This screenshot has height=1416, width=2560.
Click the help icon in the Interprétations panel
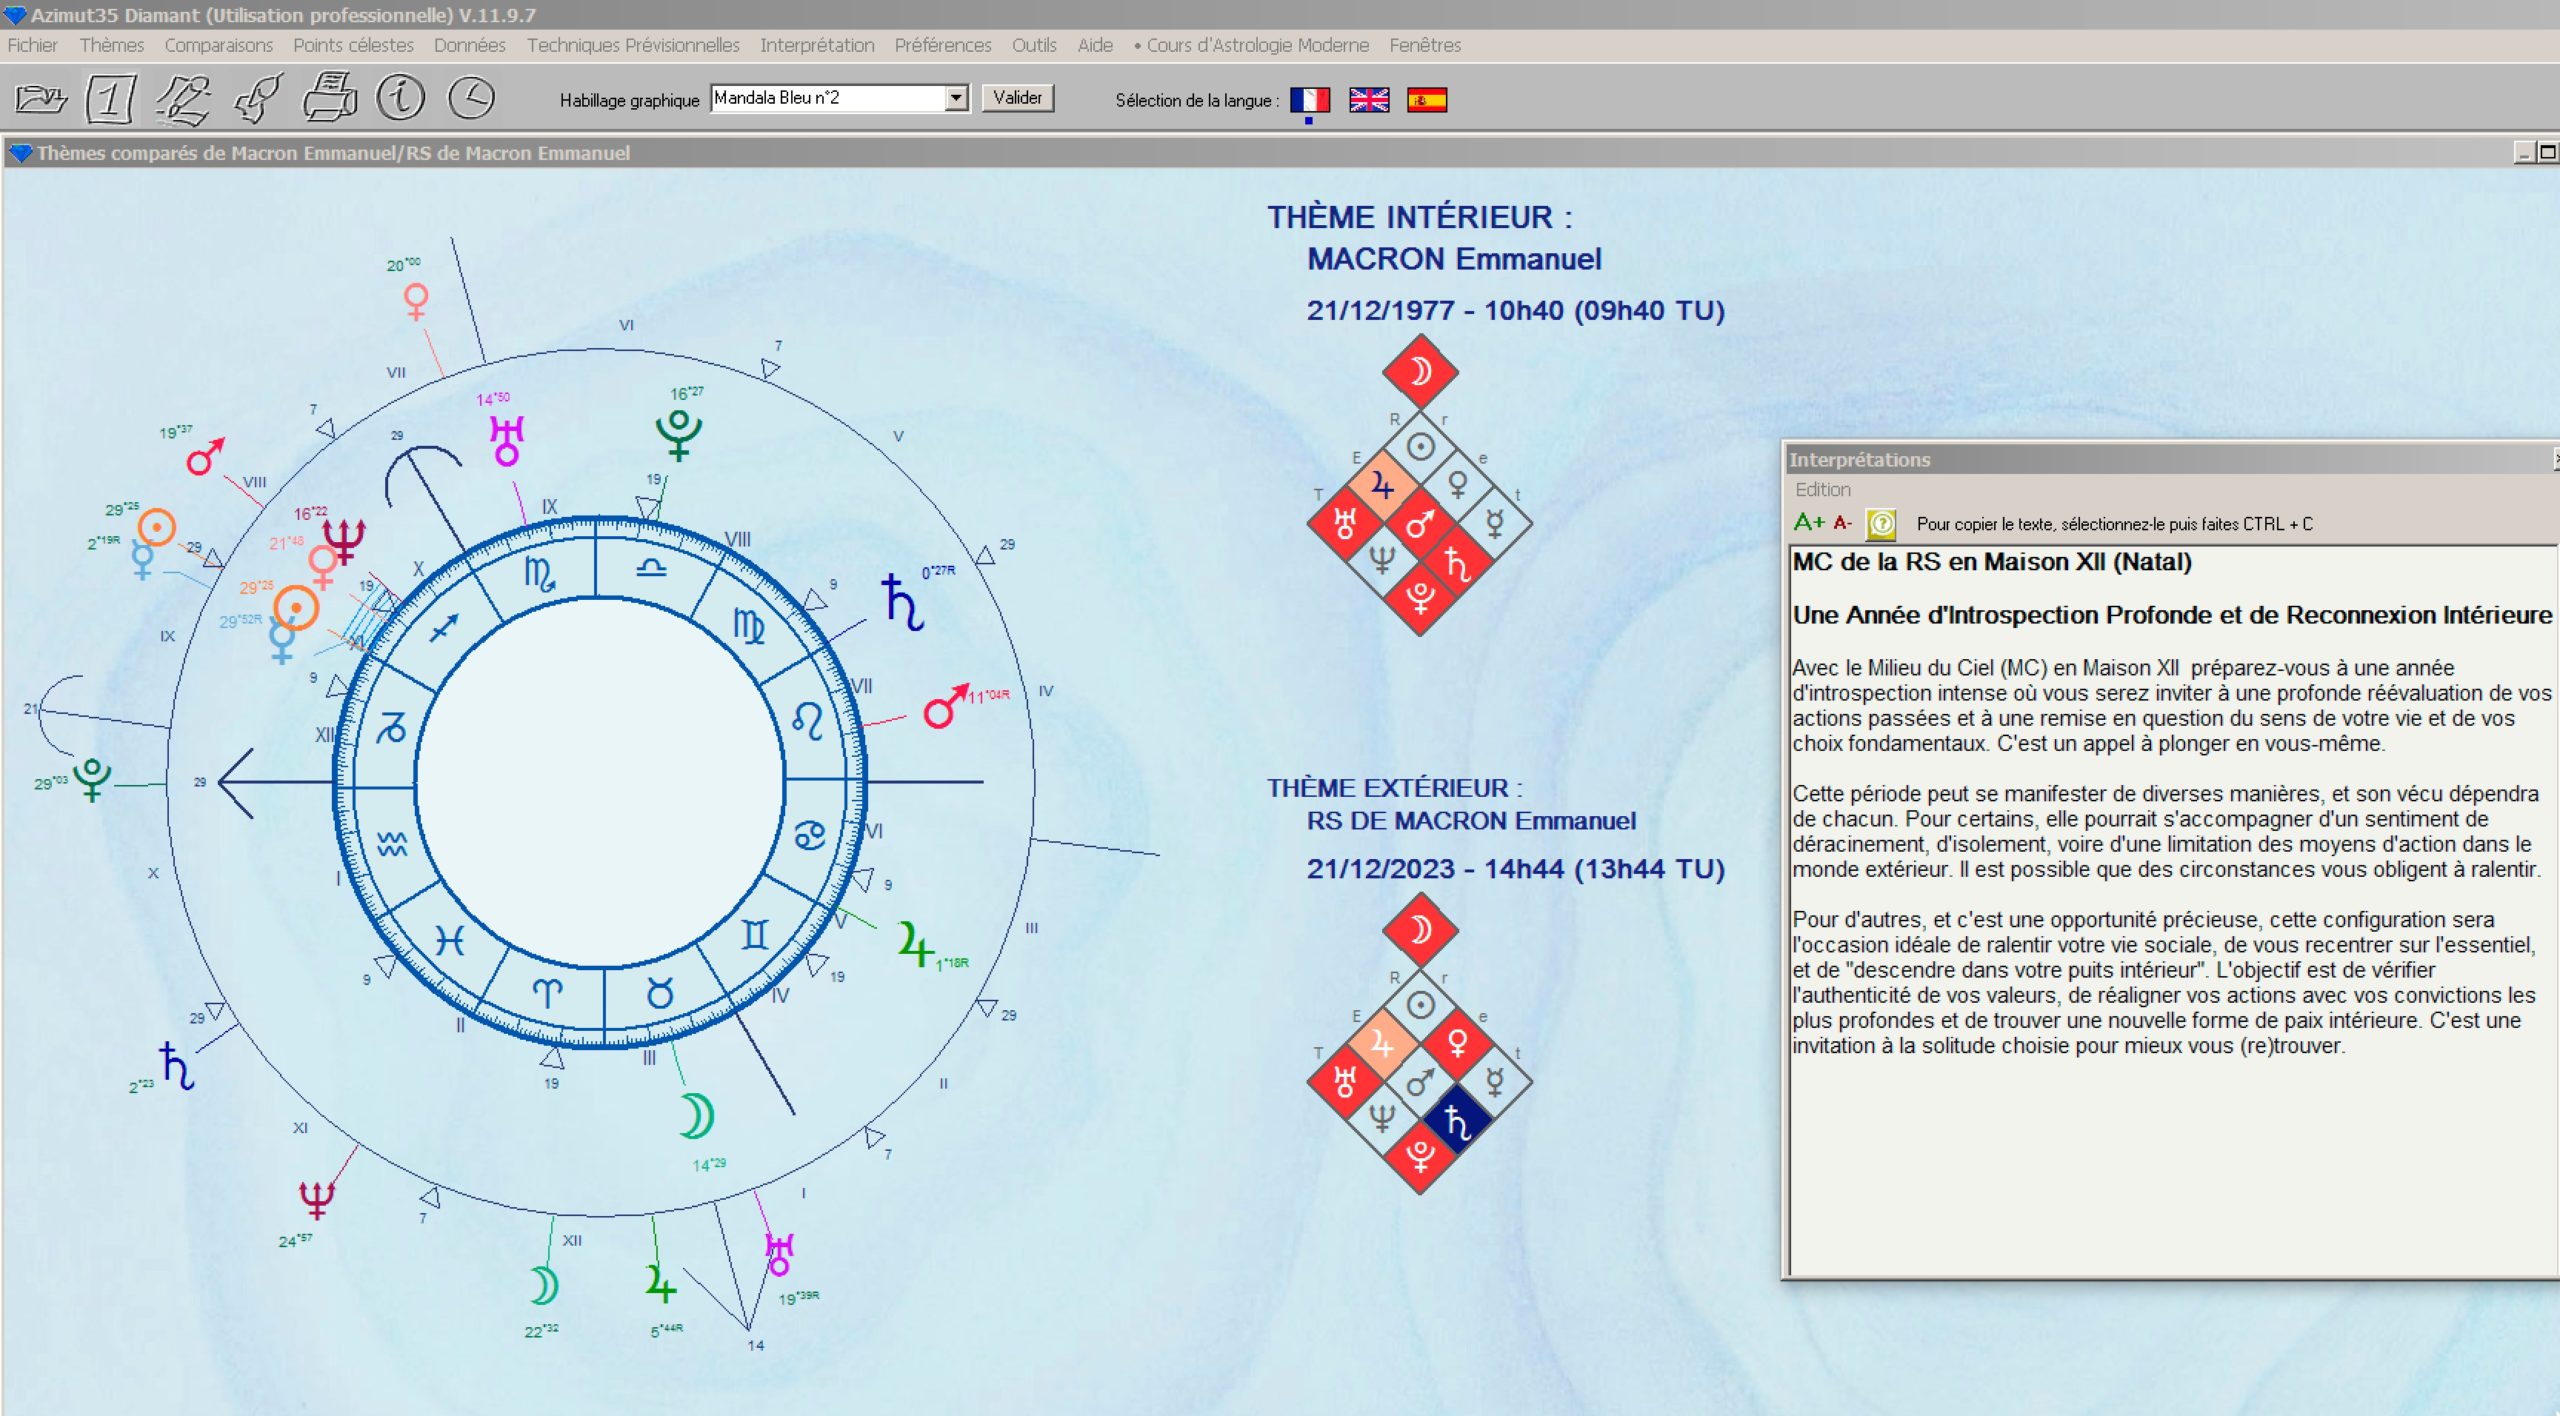click(1881, 523)
